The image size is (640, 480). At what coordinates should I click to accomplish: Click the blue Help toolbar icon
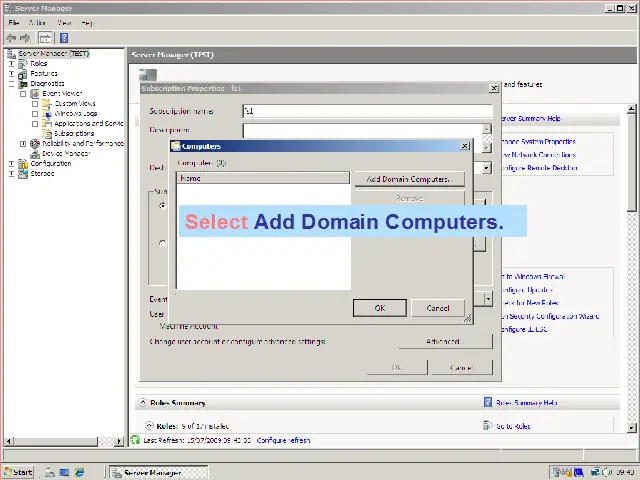click(64, 38)
